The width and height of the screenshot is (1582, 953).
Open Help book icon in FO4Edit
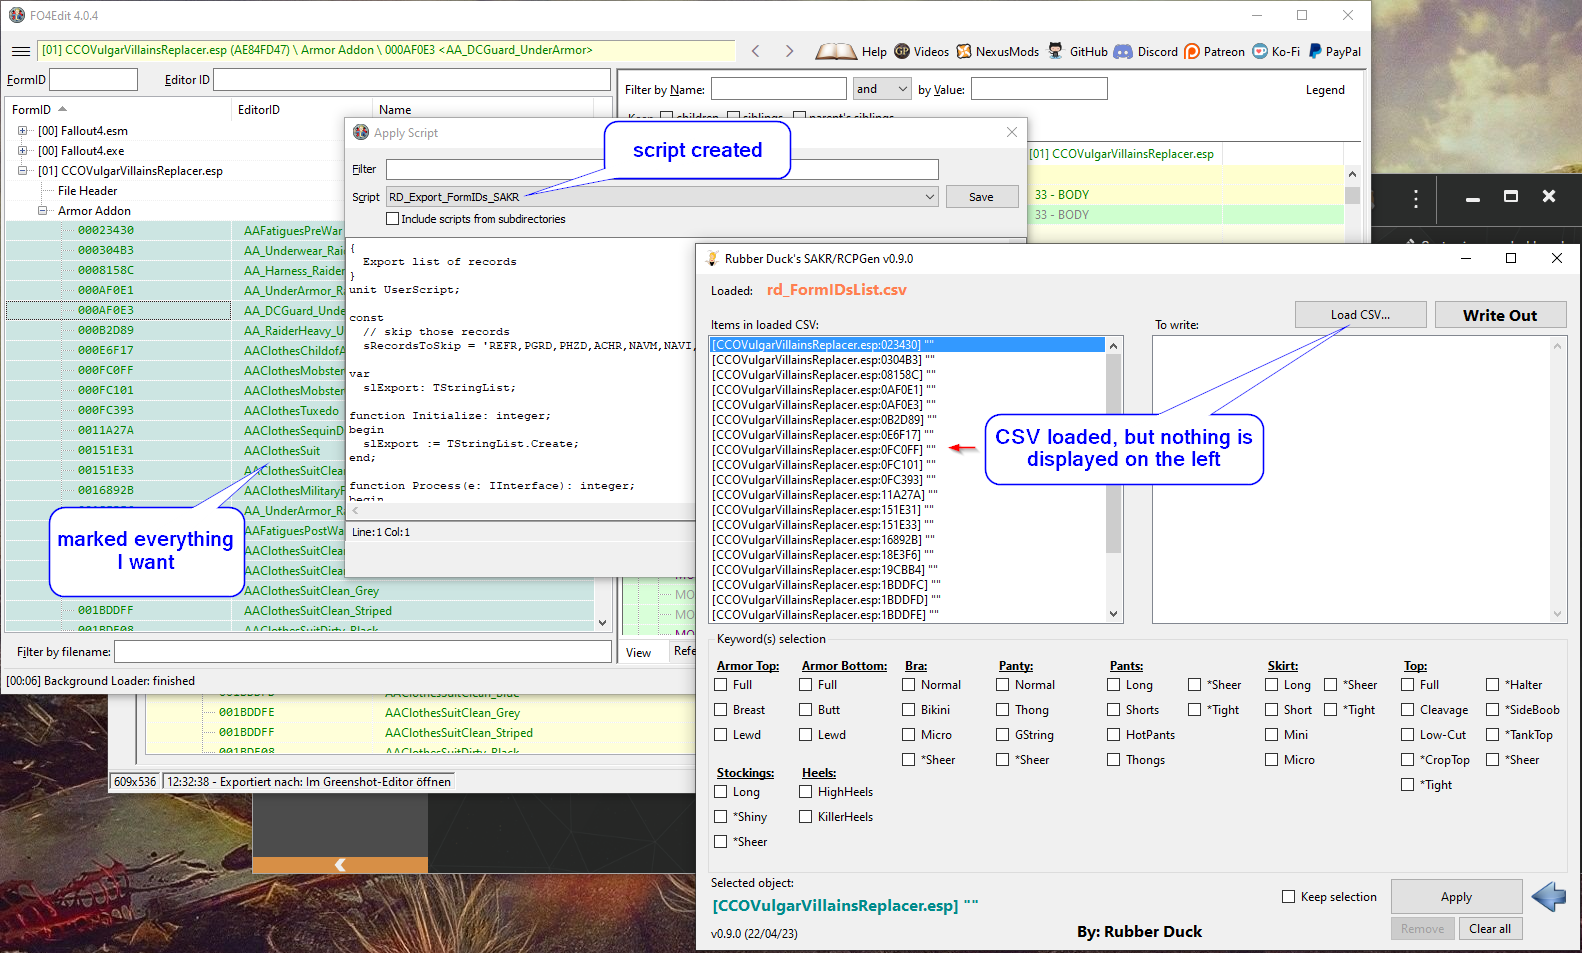pos(836,51)
